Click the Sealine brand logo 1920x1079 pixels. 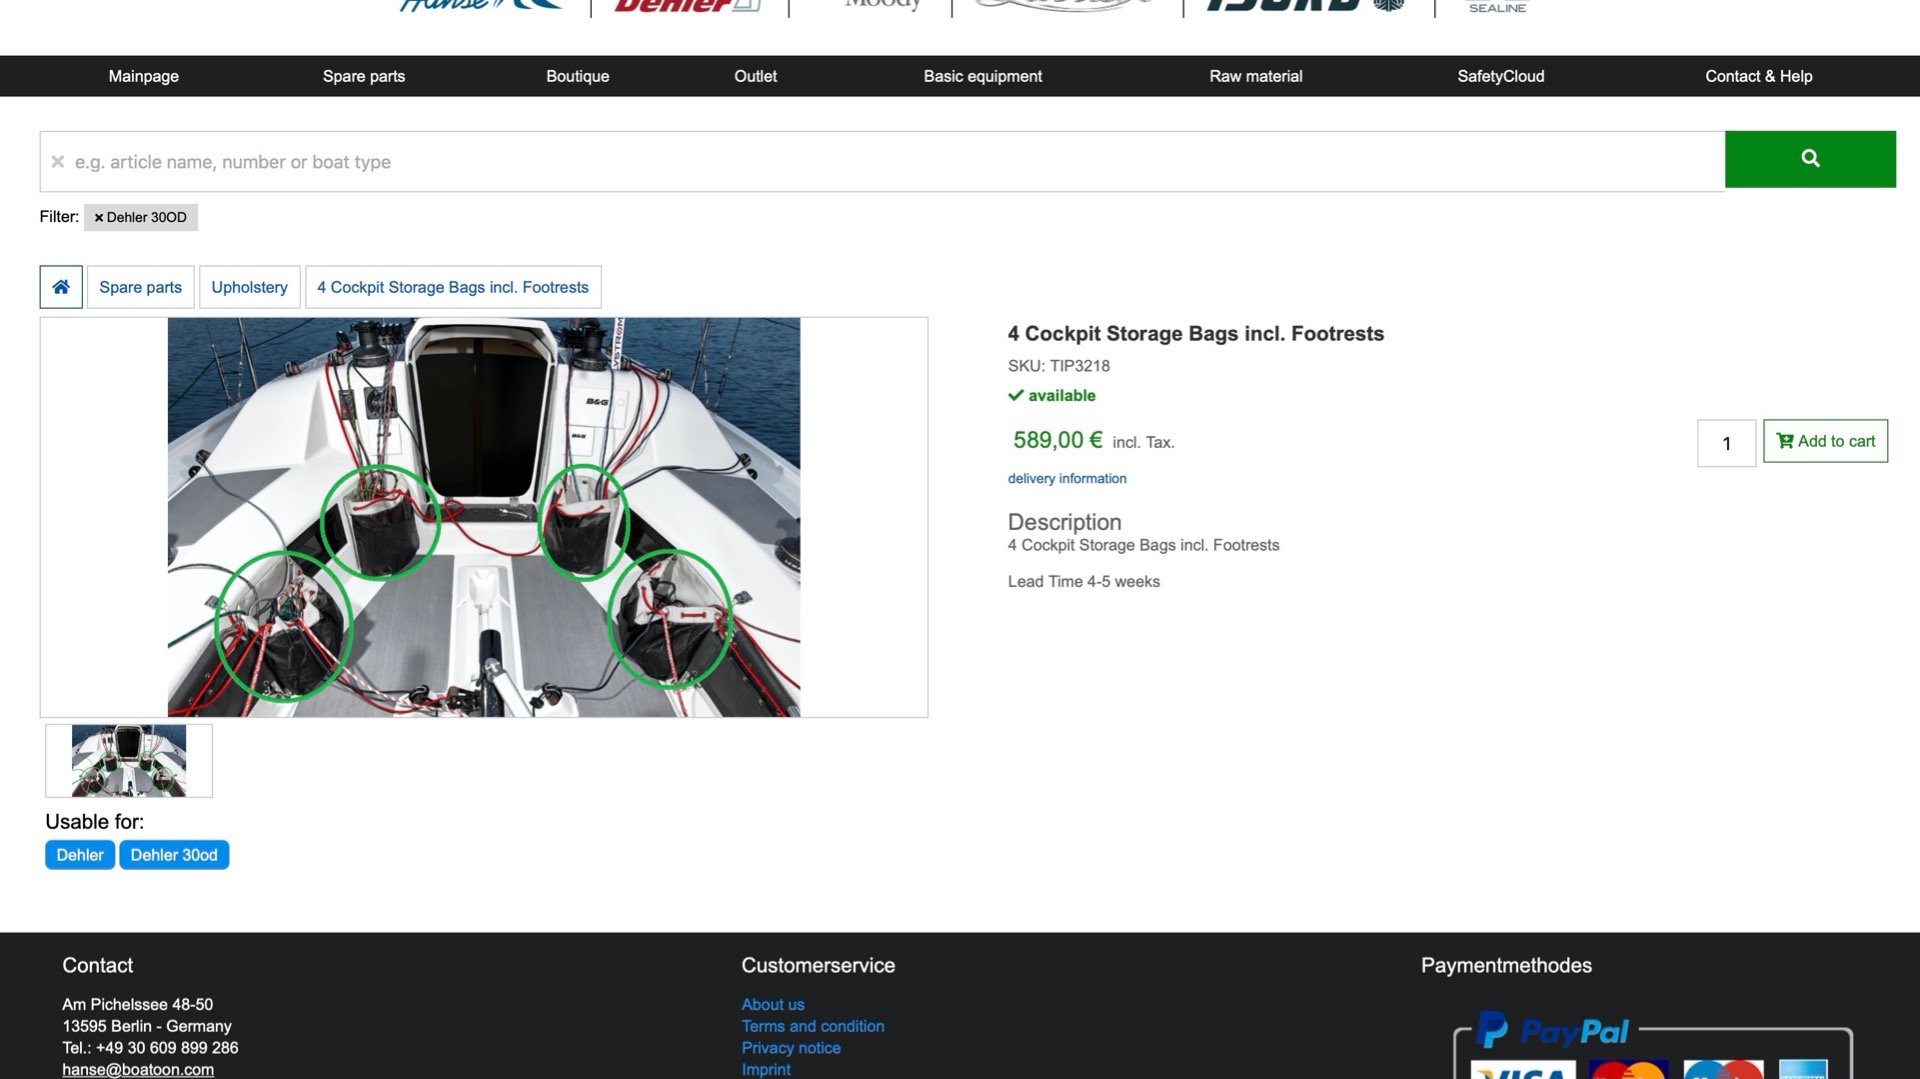tap(1497, 7)
